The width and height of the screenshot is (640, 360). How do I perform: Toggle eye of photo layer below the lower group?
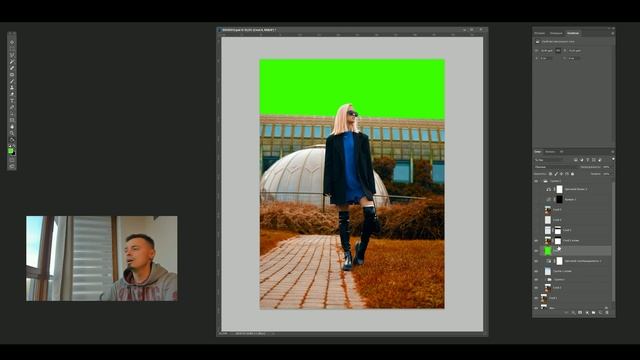[x=536, y=287]
